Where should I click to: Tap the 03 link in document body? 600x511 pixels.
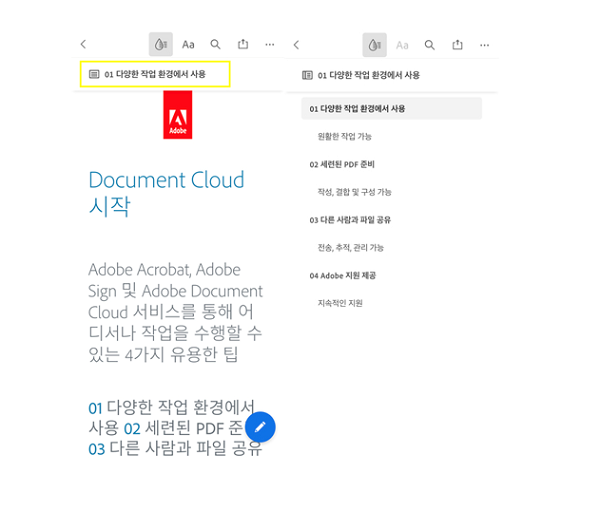tap(96, 449)
